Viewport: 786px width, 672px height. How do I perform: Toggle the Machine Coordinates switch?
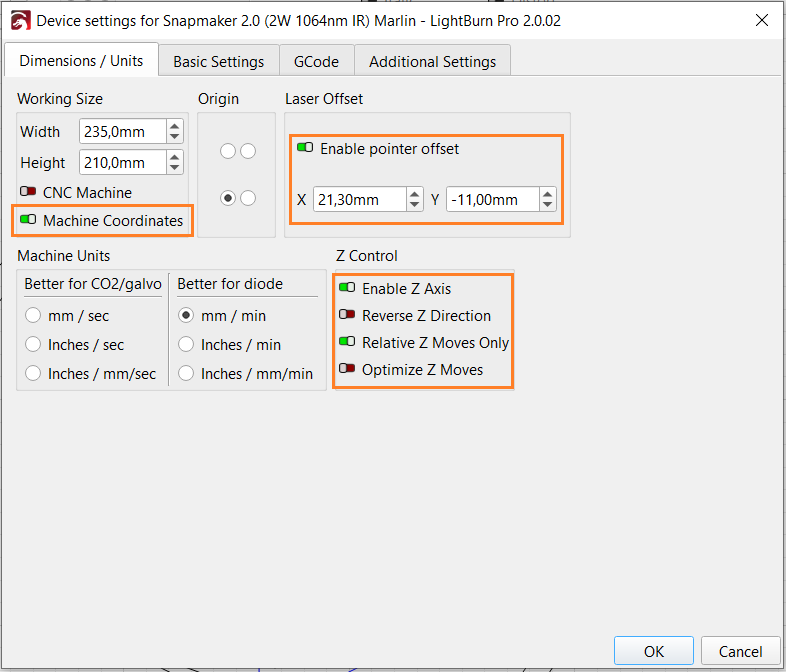click(28, 219)
